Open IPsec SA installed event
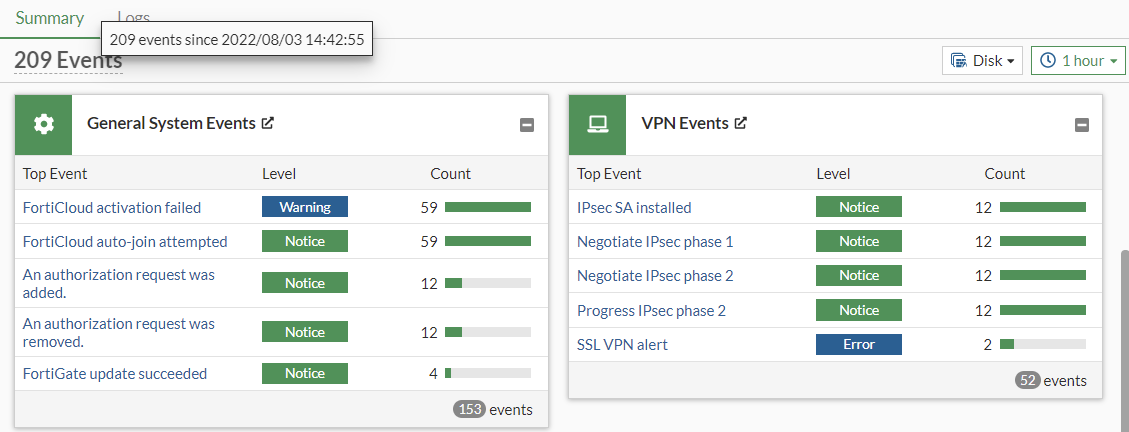 pyautogui.click(x=634, y=207)
